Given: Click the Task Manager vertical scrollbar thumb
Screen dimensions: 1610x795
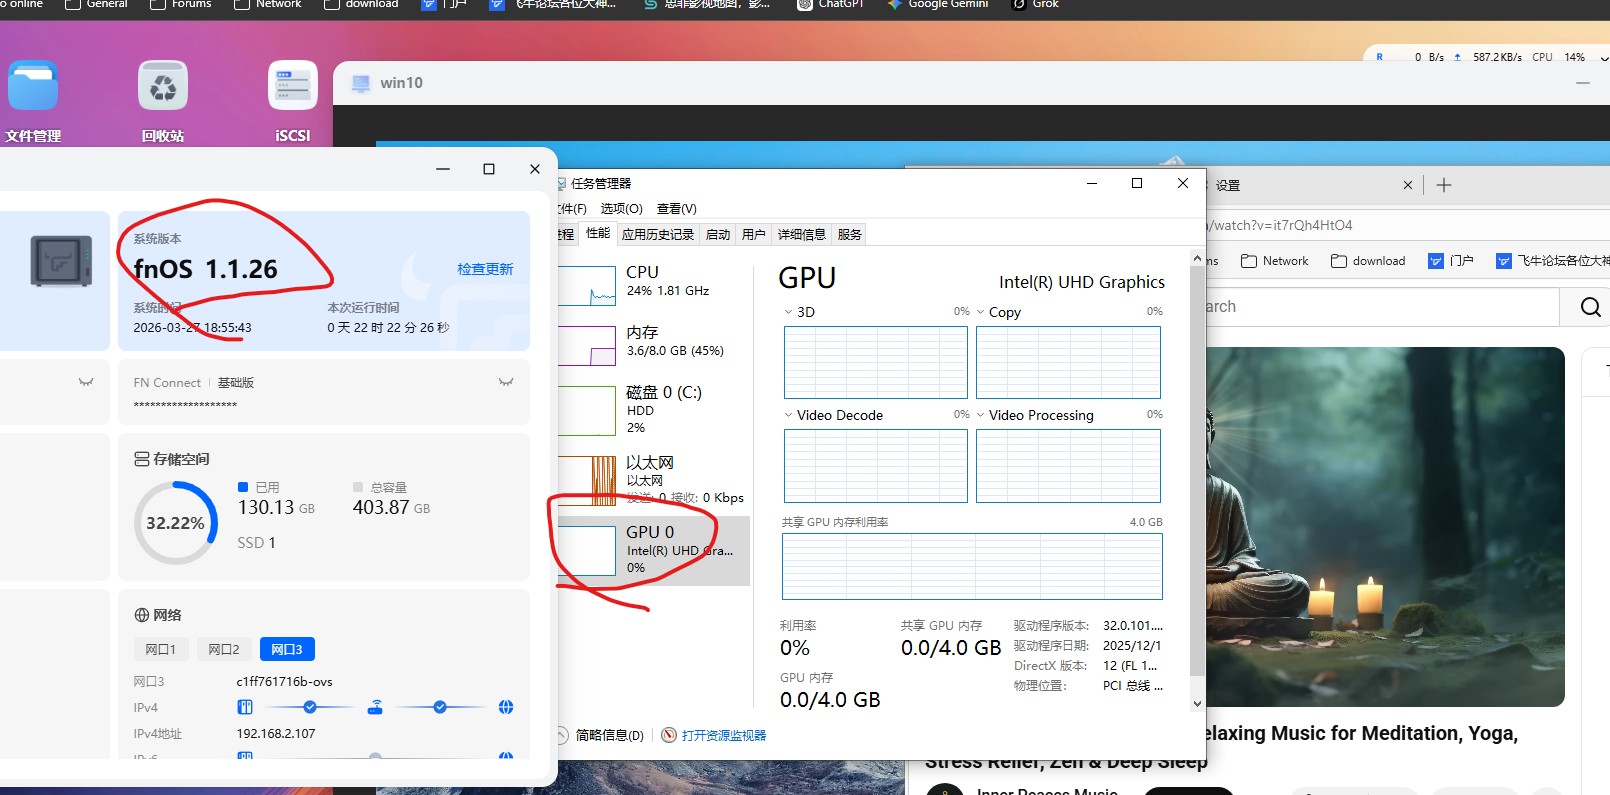Looking at the screenshot, I should 1198,471.
